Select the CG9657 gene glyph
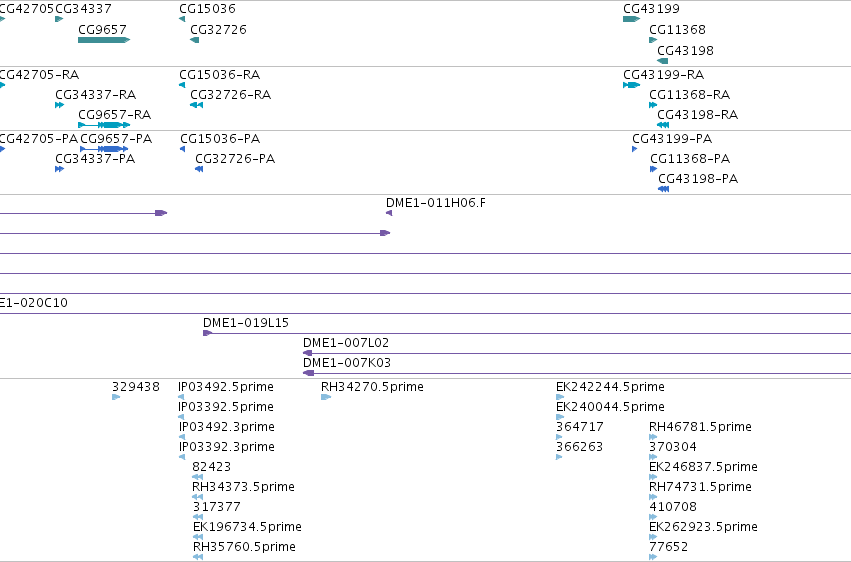 coord(104,40)
